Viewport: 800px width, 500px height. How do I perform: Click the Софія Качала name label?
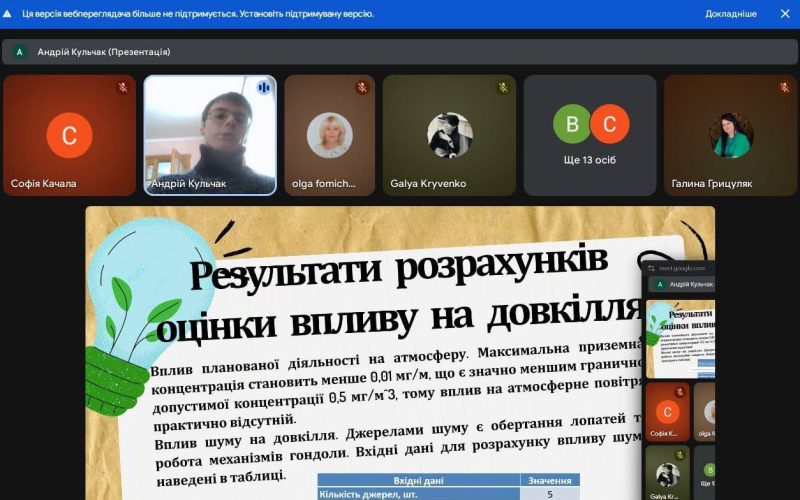[43, 184]
